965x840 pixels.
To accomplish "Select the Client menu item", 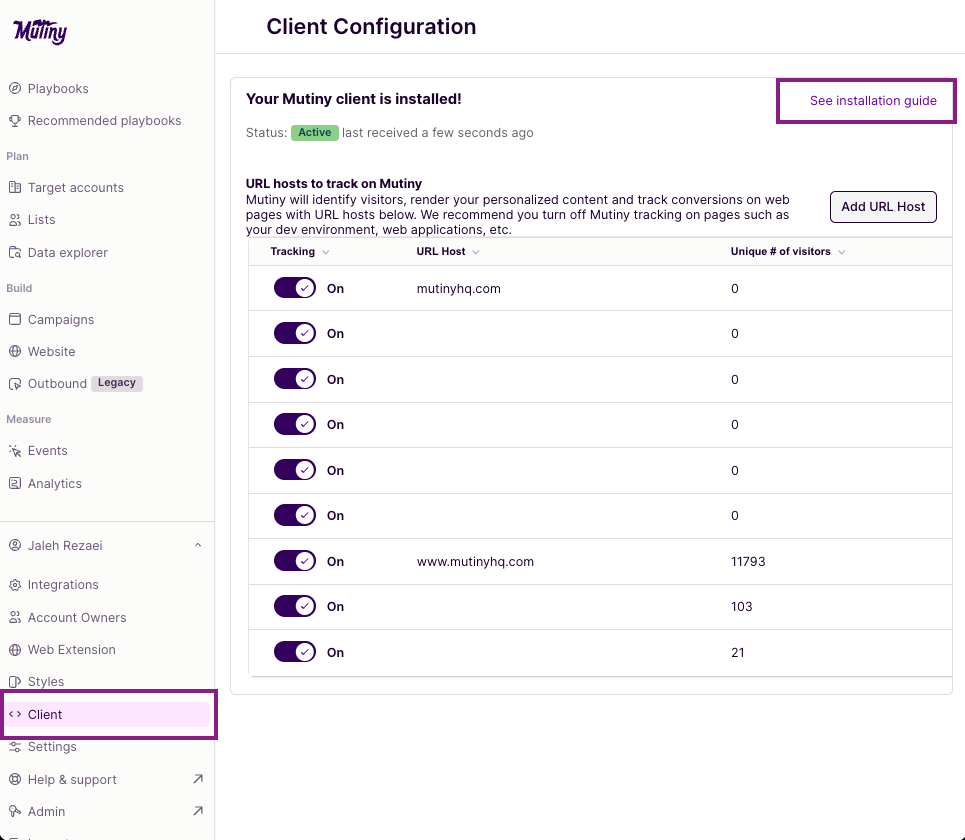I will pyautogui.click(x=107, y=714).
